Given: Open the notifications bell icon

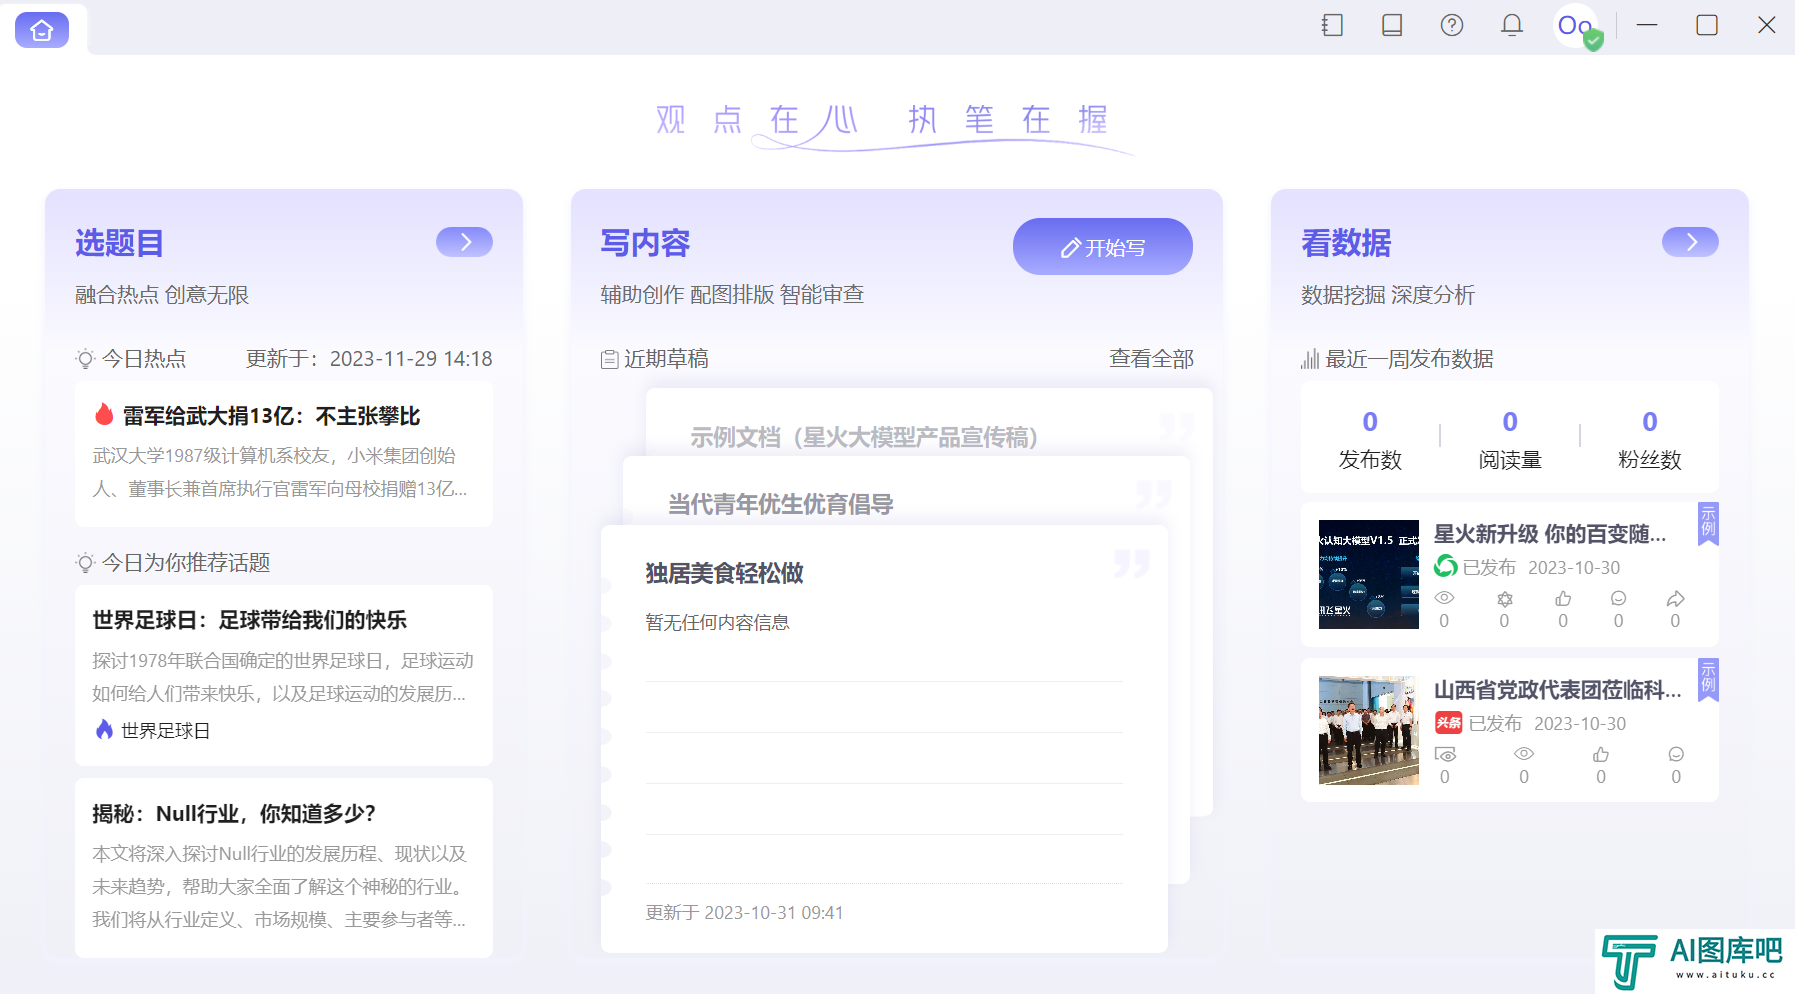Looking at the screenshot, I should 1512,25.
